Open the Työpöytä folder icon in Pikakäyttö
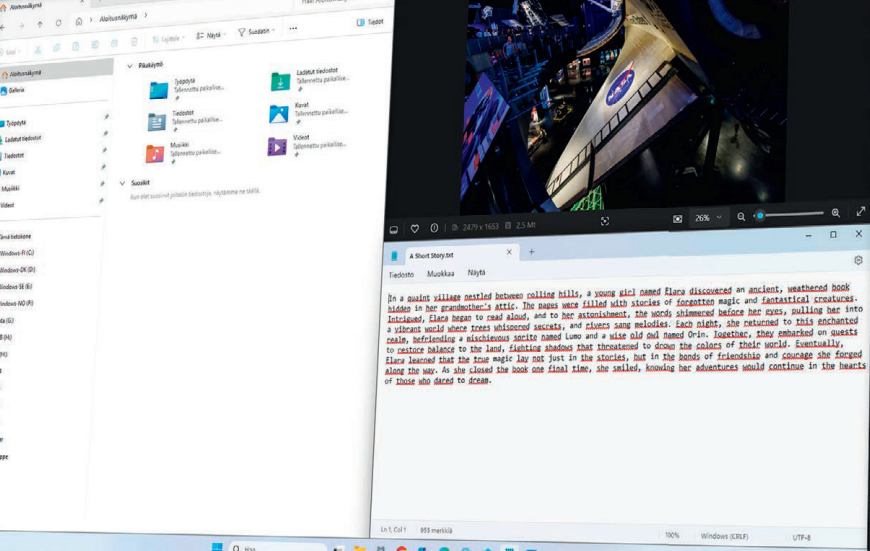 pyautogui.click(x=159, y=90)
